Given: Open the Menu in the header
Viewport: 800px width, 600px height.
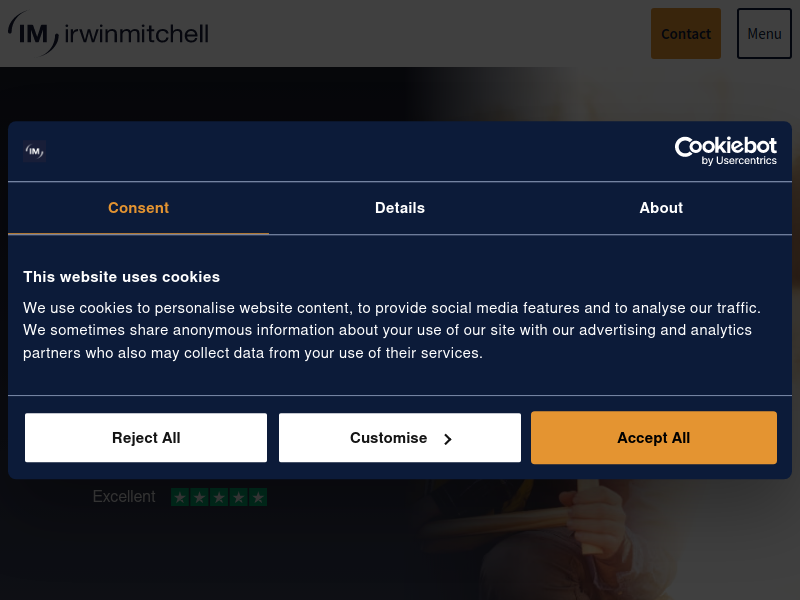Looking at the screenshot, I should pyautogui.click(x=764, y=34).
